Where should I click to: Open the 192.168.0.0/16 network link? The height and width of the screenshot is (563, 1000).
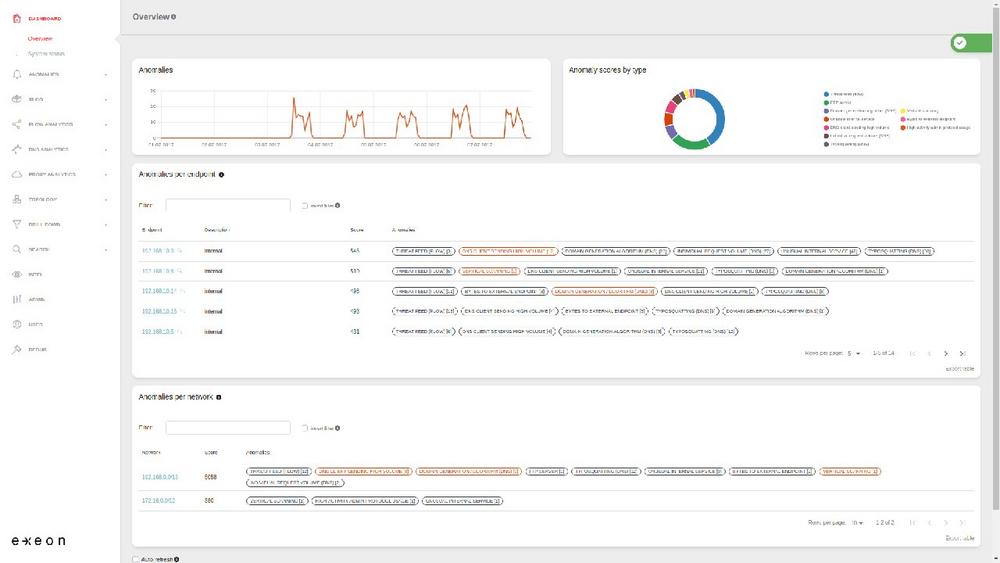click(x=160, y=478)
